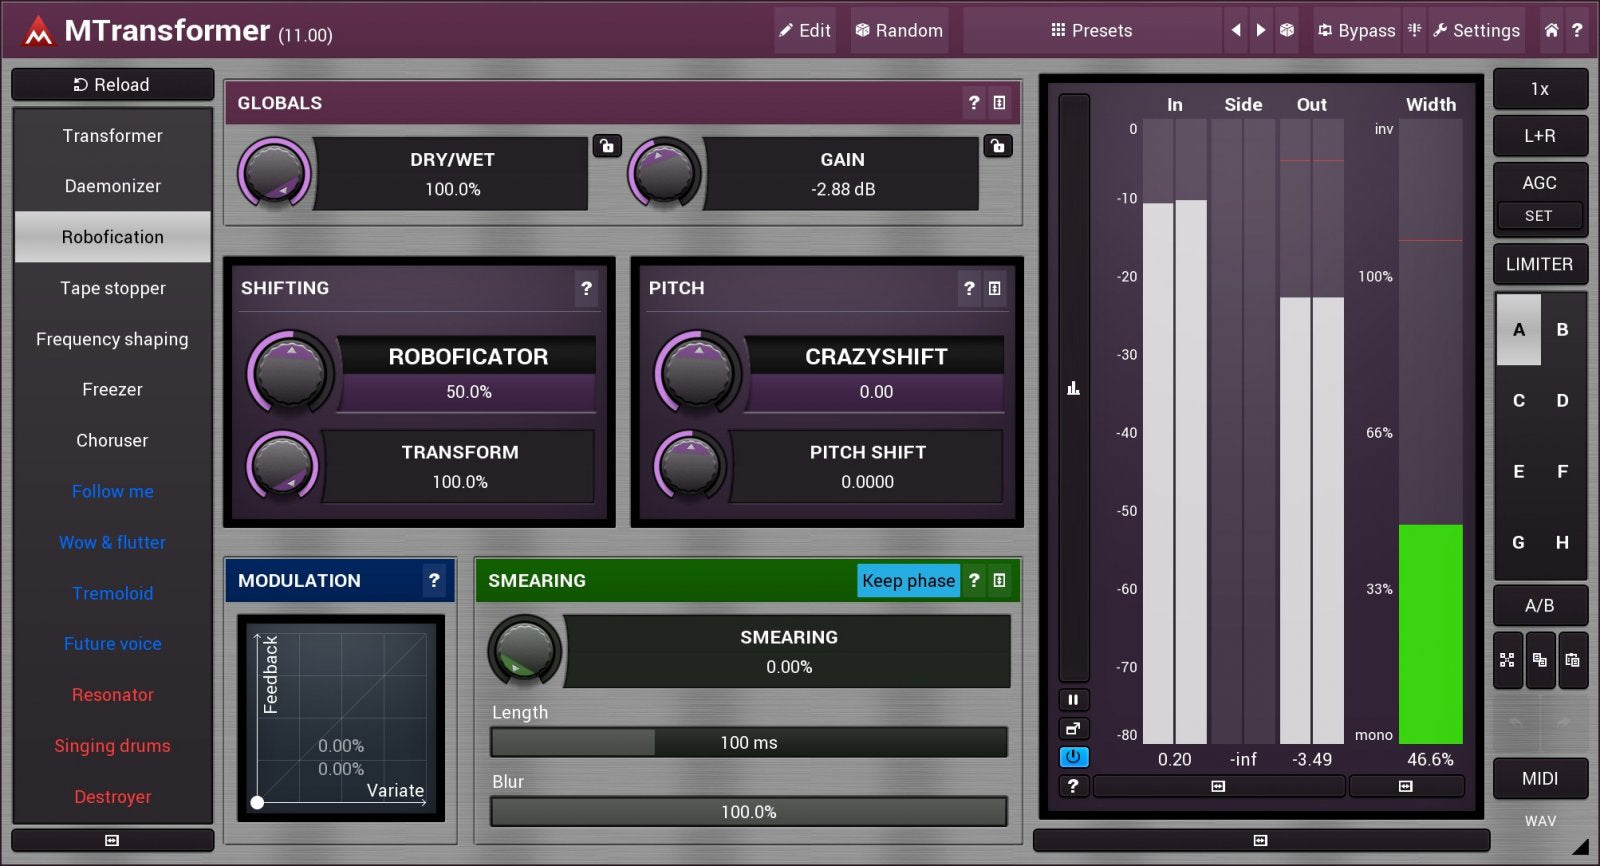Open the Settings menu
Viewport: 1600px width, 866px height.
(1476, 30)
